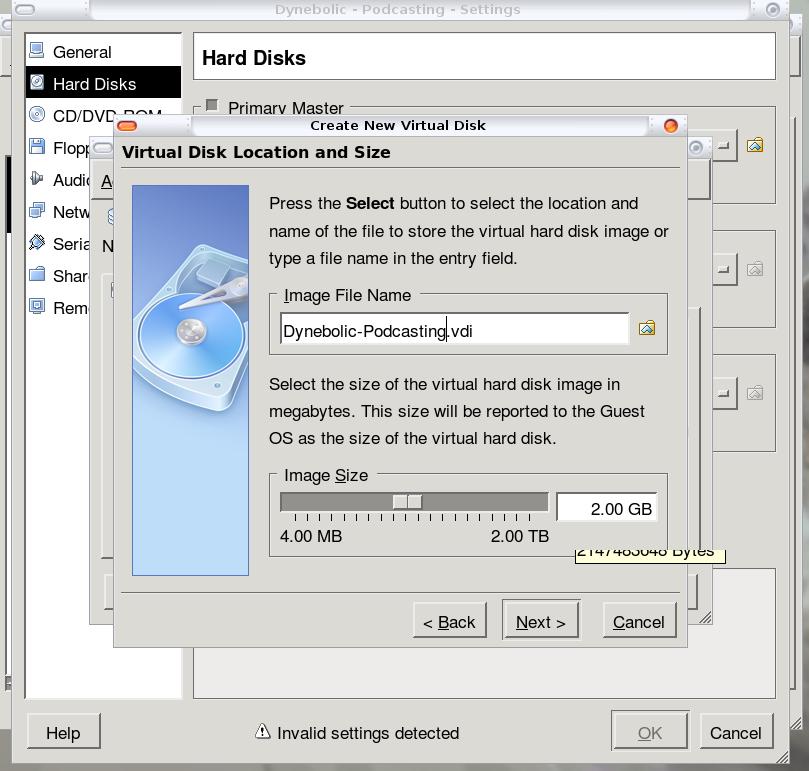Click the General settings icon in sidebar
This screenshot has height=771, width=809.
[x=38, y=51]
